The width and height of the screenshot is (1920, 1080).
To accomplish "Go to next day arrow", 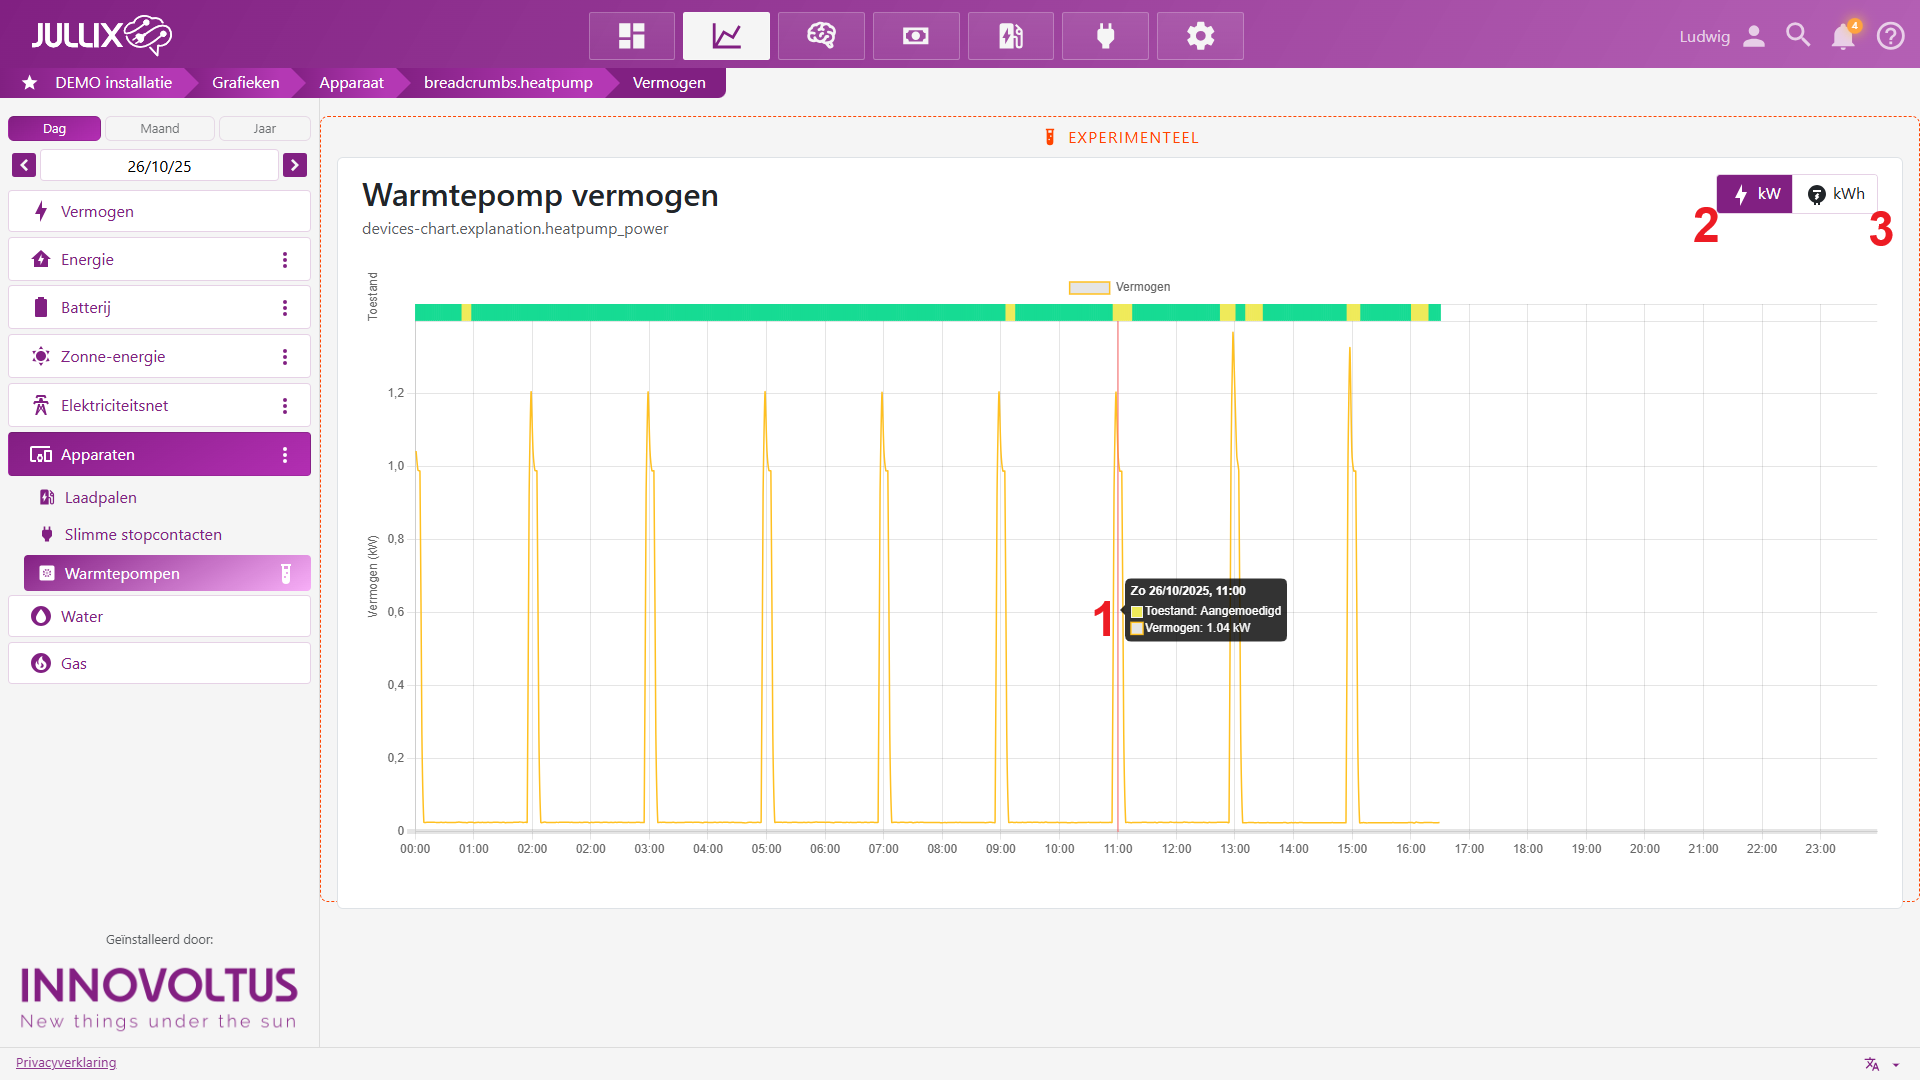I will (x=295, y=165).
